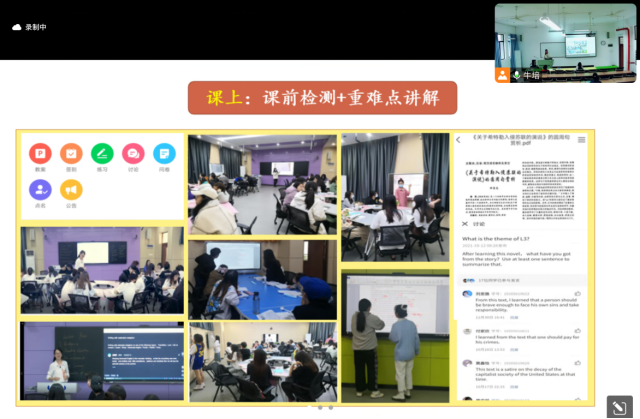Click the orange participant avatar icon
Viewport: 640px width, 419px height.
(503, 75)
